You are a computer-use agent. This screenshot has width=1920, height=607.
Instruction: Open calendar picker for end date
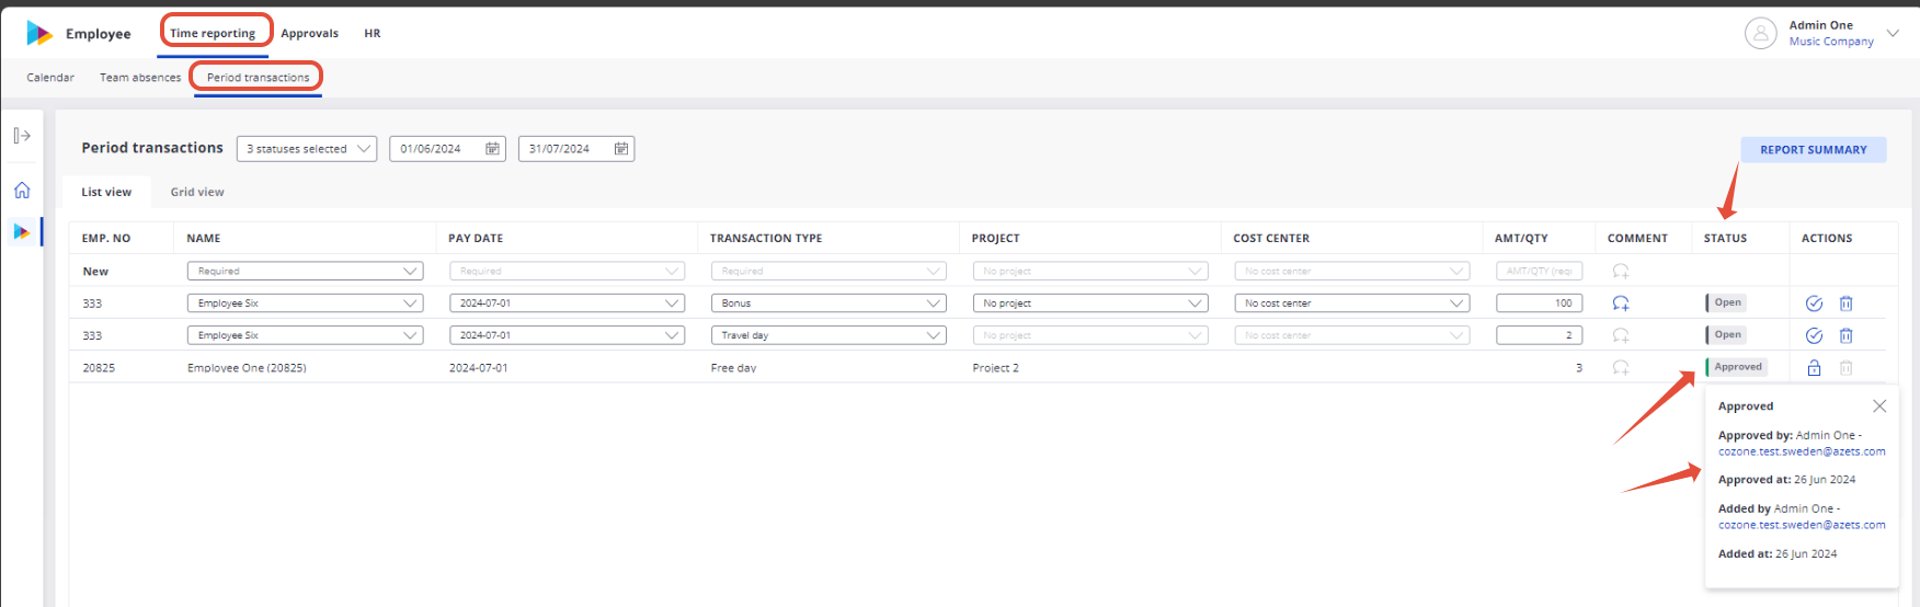pyautogui.click(x=621, y=149)
